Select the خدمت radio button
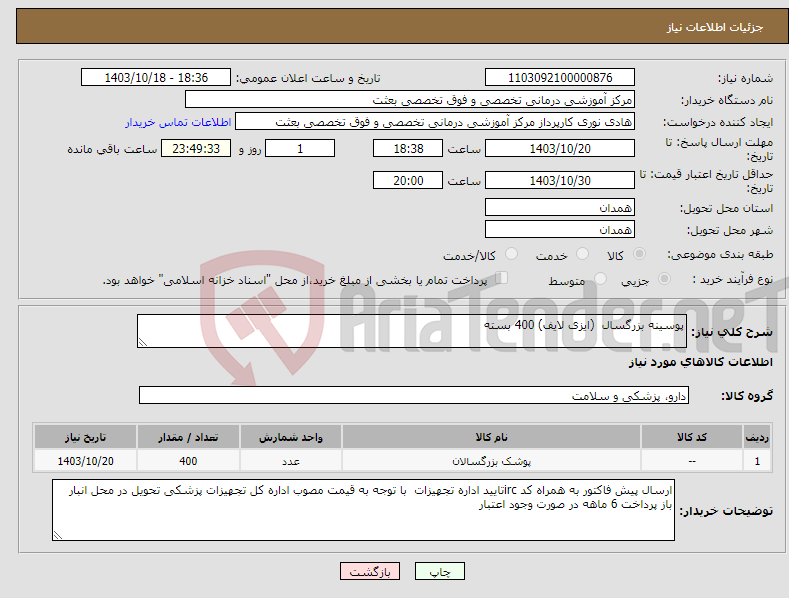 (582, 254)
